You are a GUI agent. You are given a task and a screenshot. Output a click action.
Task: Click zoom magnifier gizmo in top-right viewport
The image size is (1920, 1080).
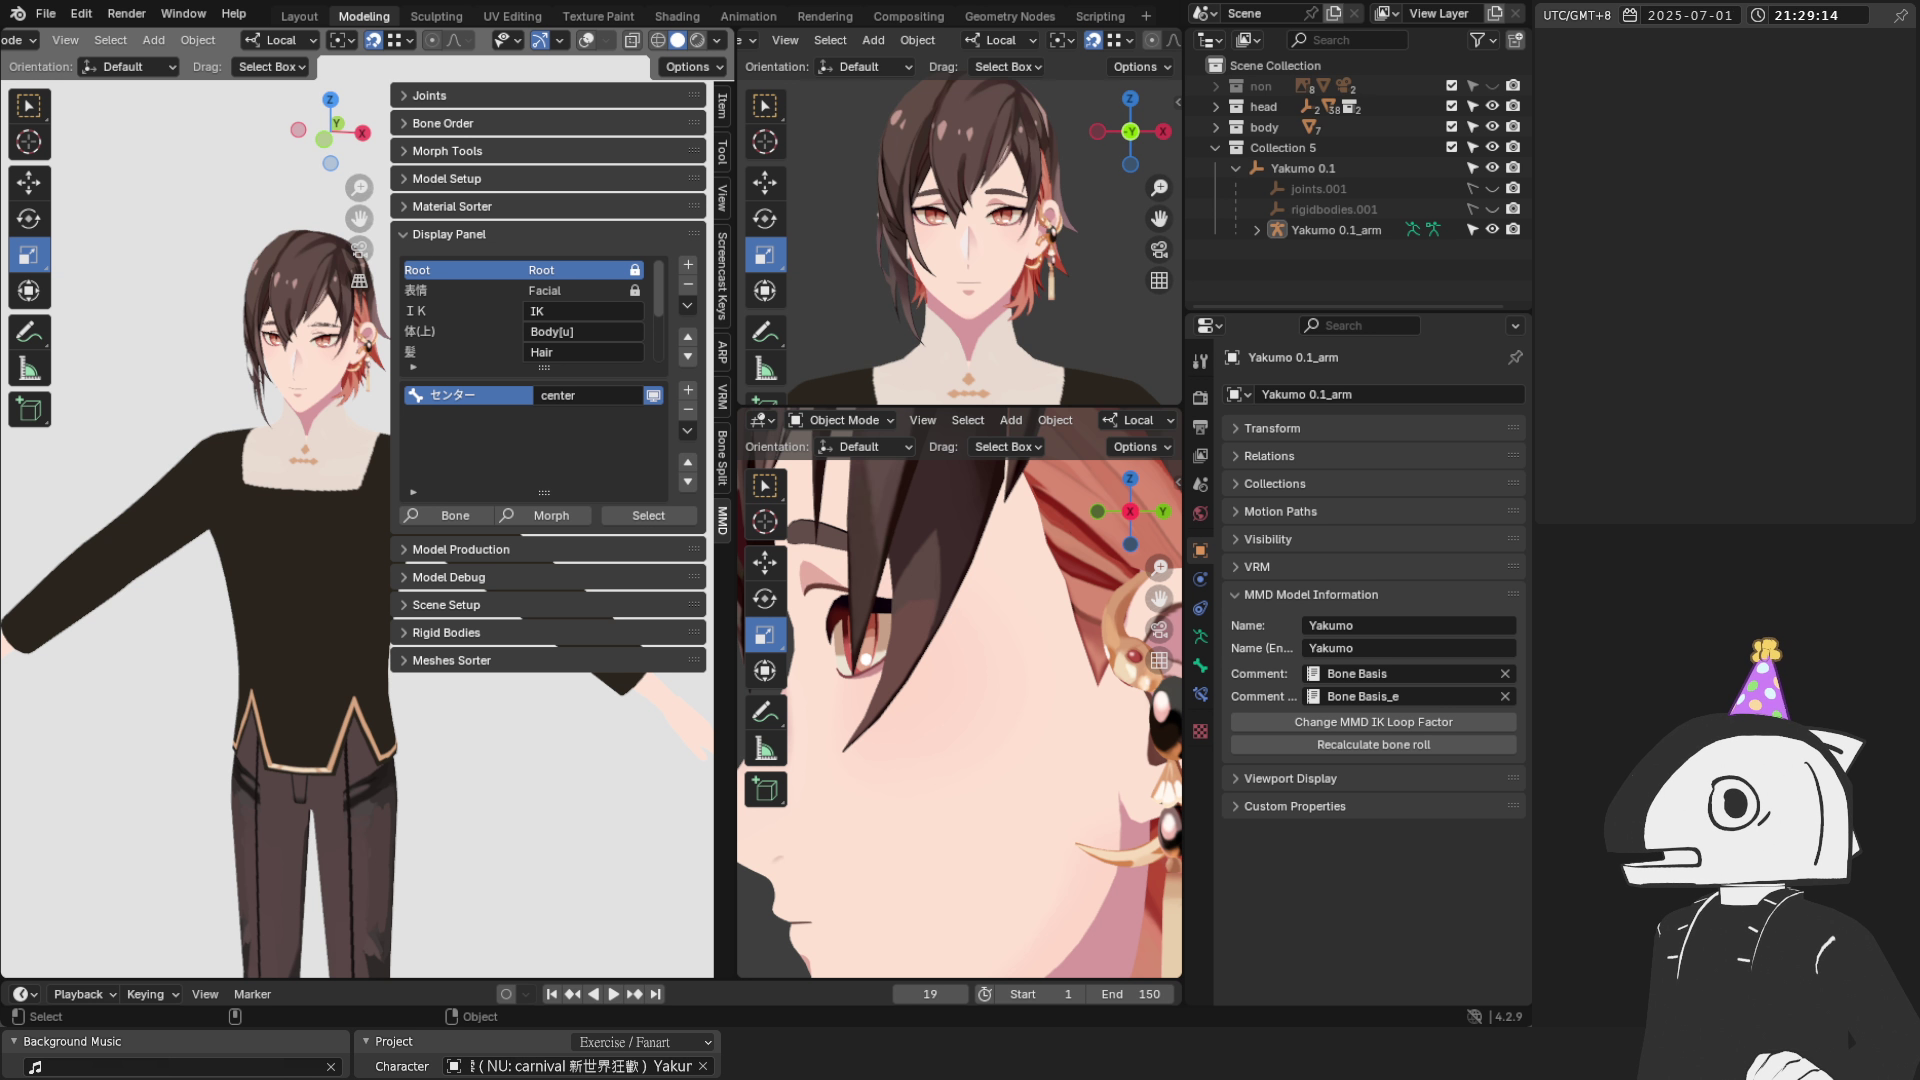point(1159,188)
